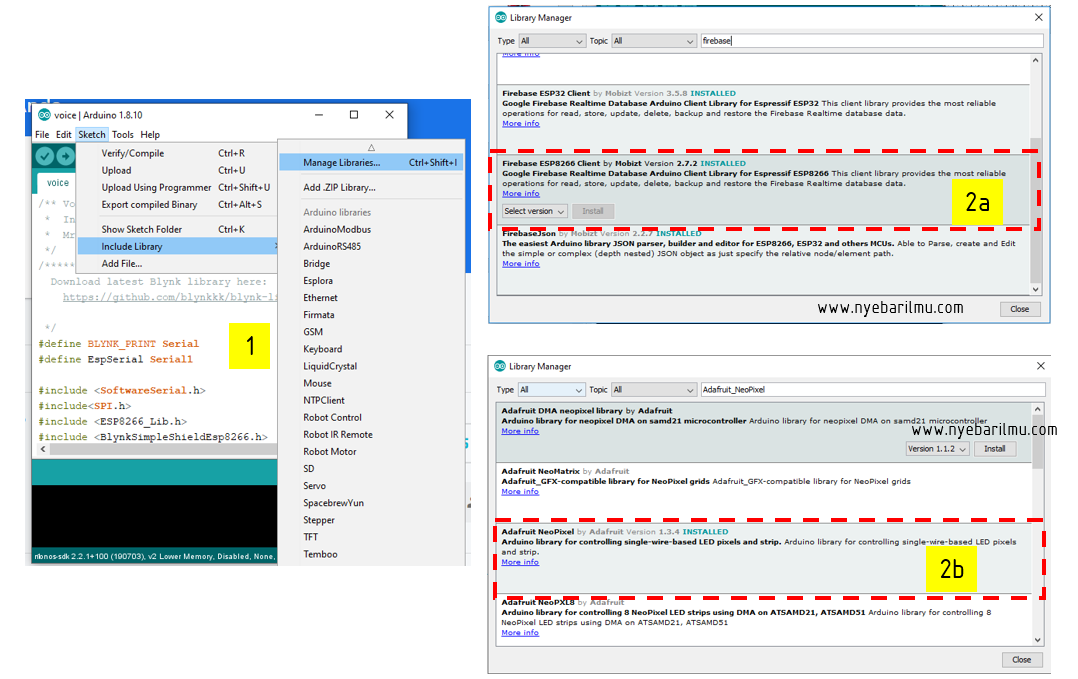Select the Robot Control library
This screenshot has height=679, width=1078.
coord(332,418)
